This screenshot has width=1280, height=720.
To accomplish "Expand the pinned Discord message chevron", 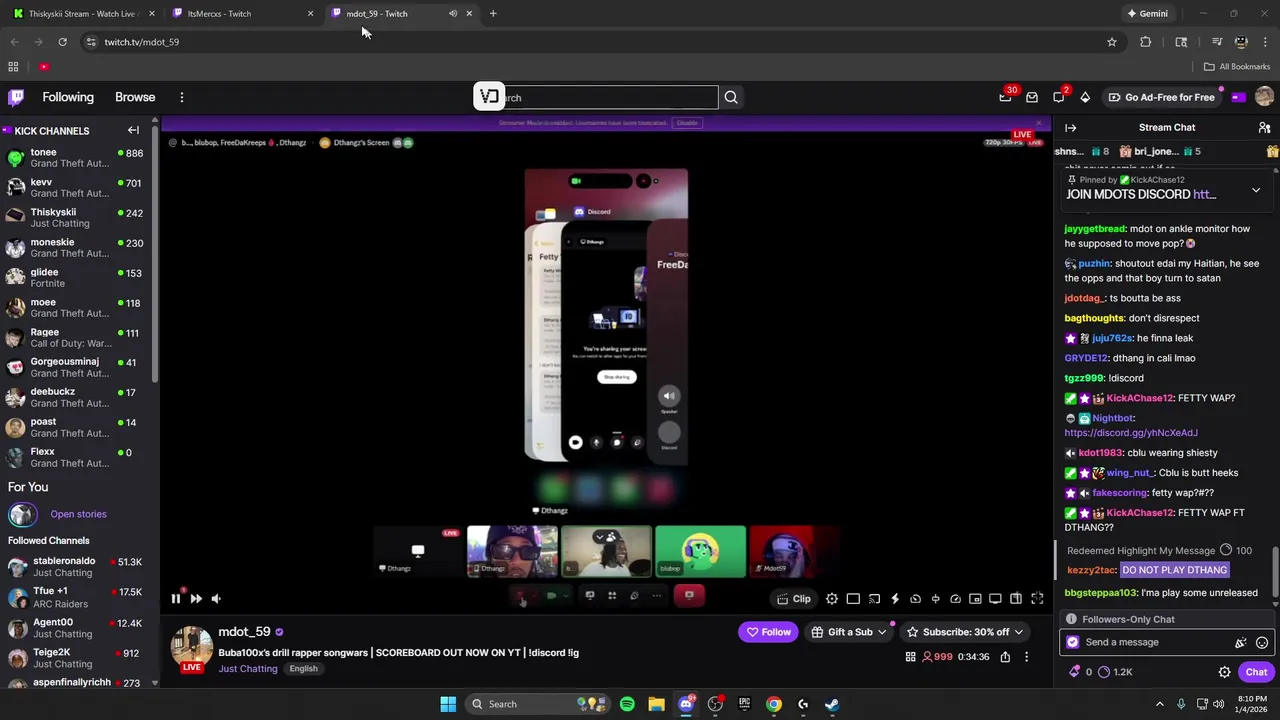I will pos(1256,190).
